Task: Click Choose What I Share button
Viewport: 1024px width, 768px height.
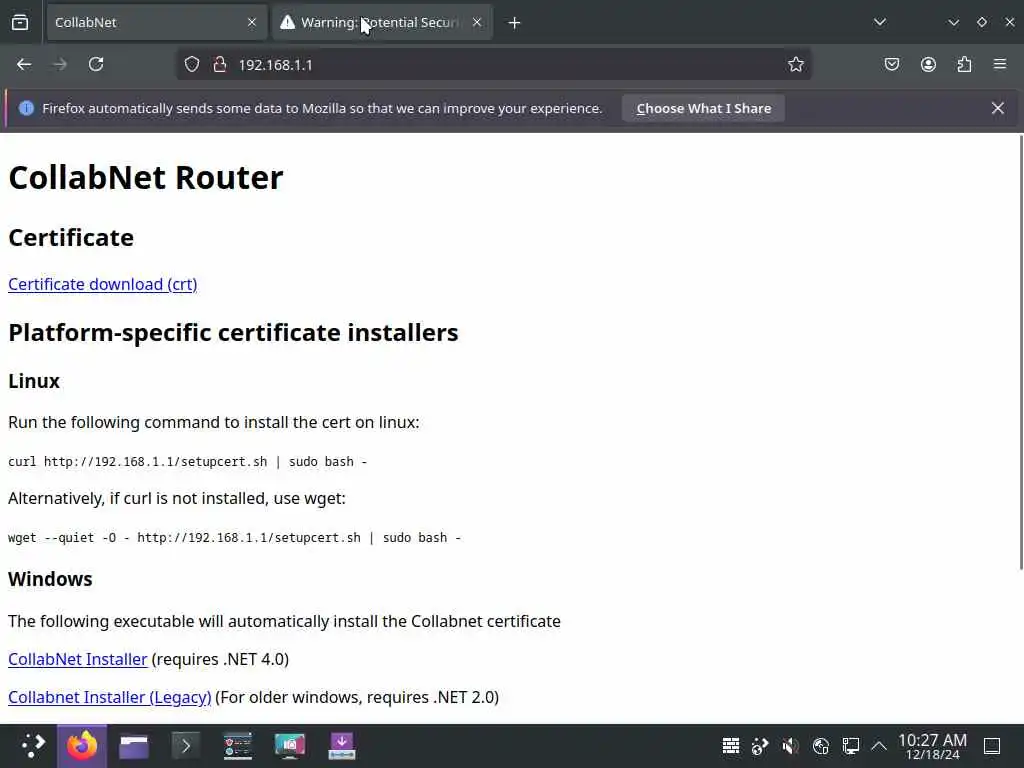Action: 703,108
